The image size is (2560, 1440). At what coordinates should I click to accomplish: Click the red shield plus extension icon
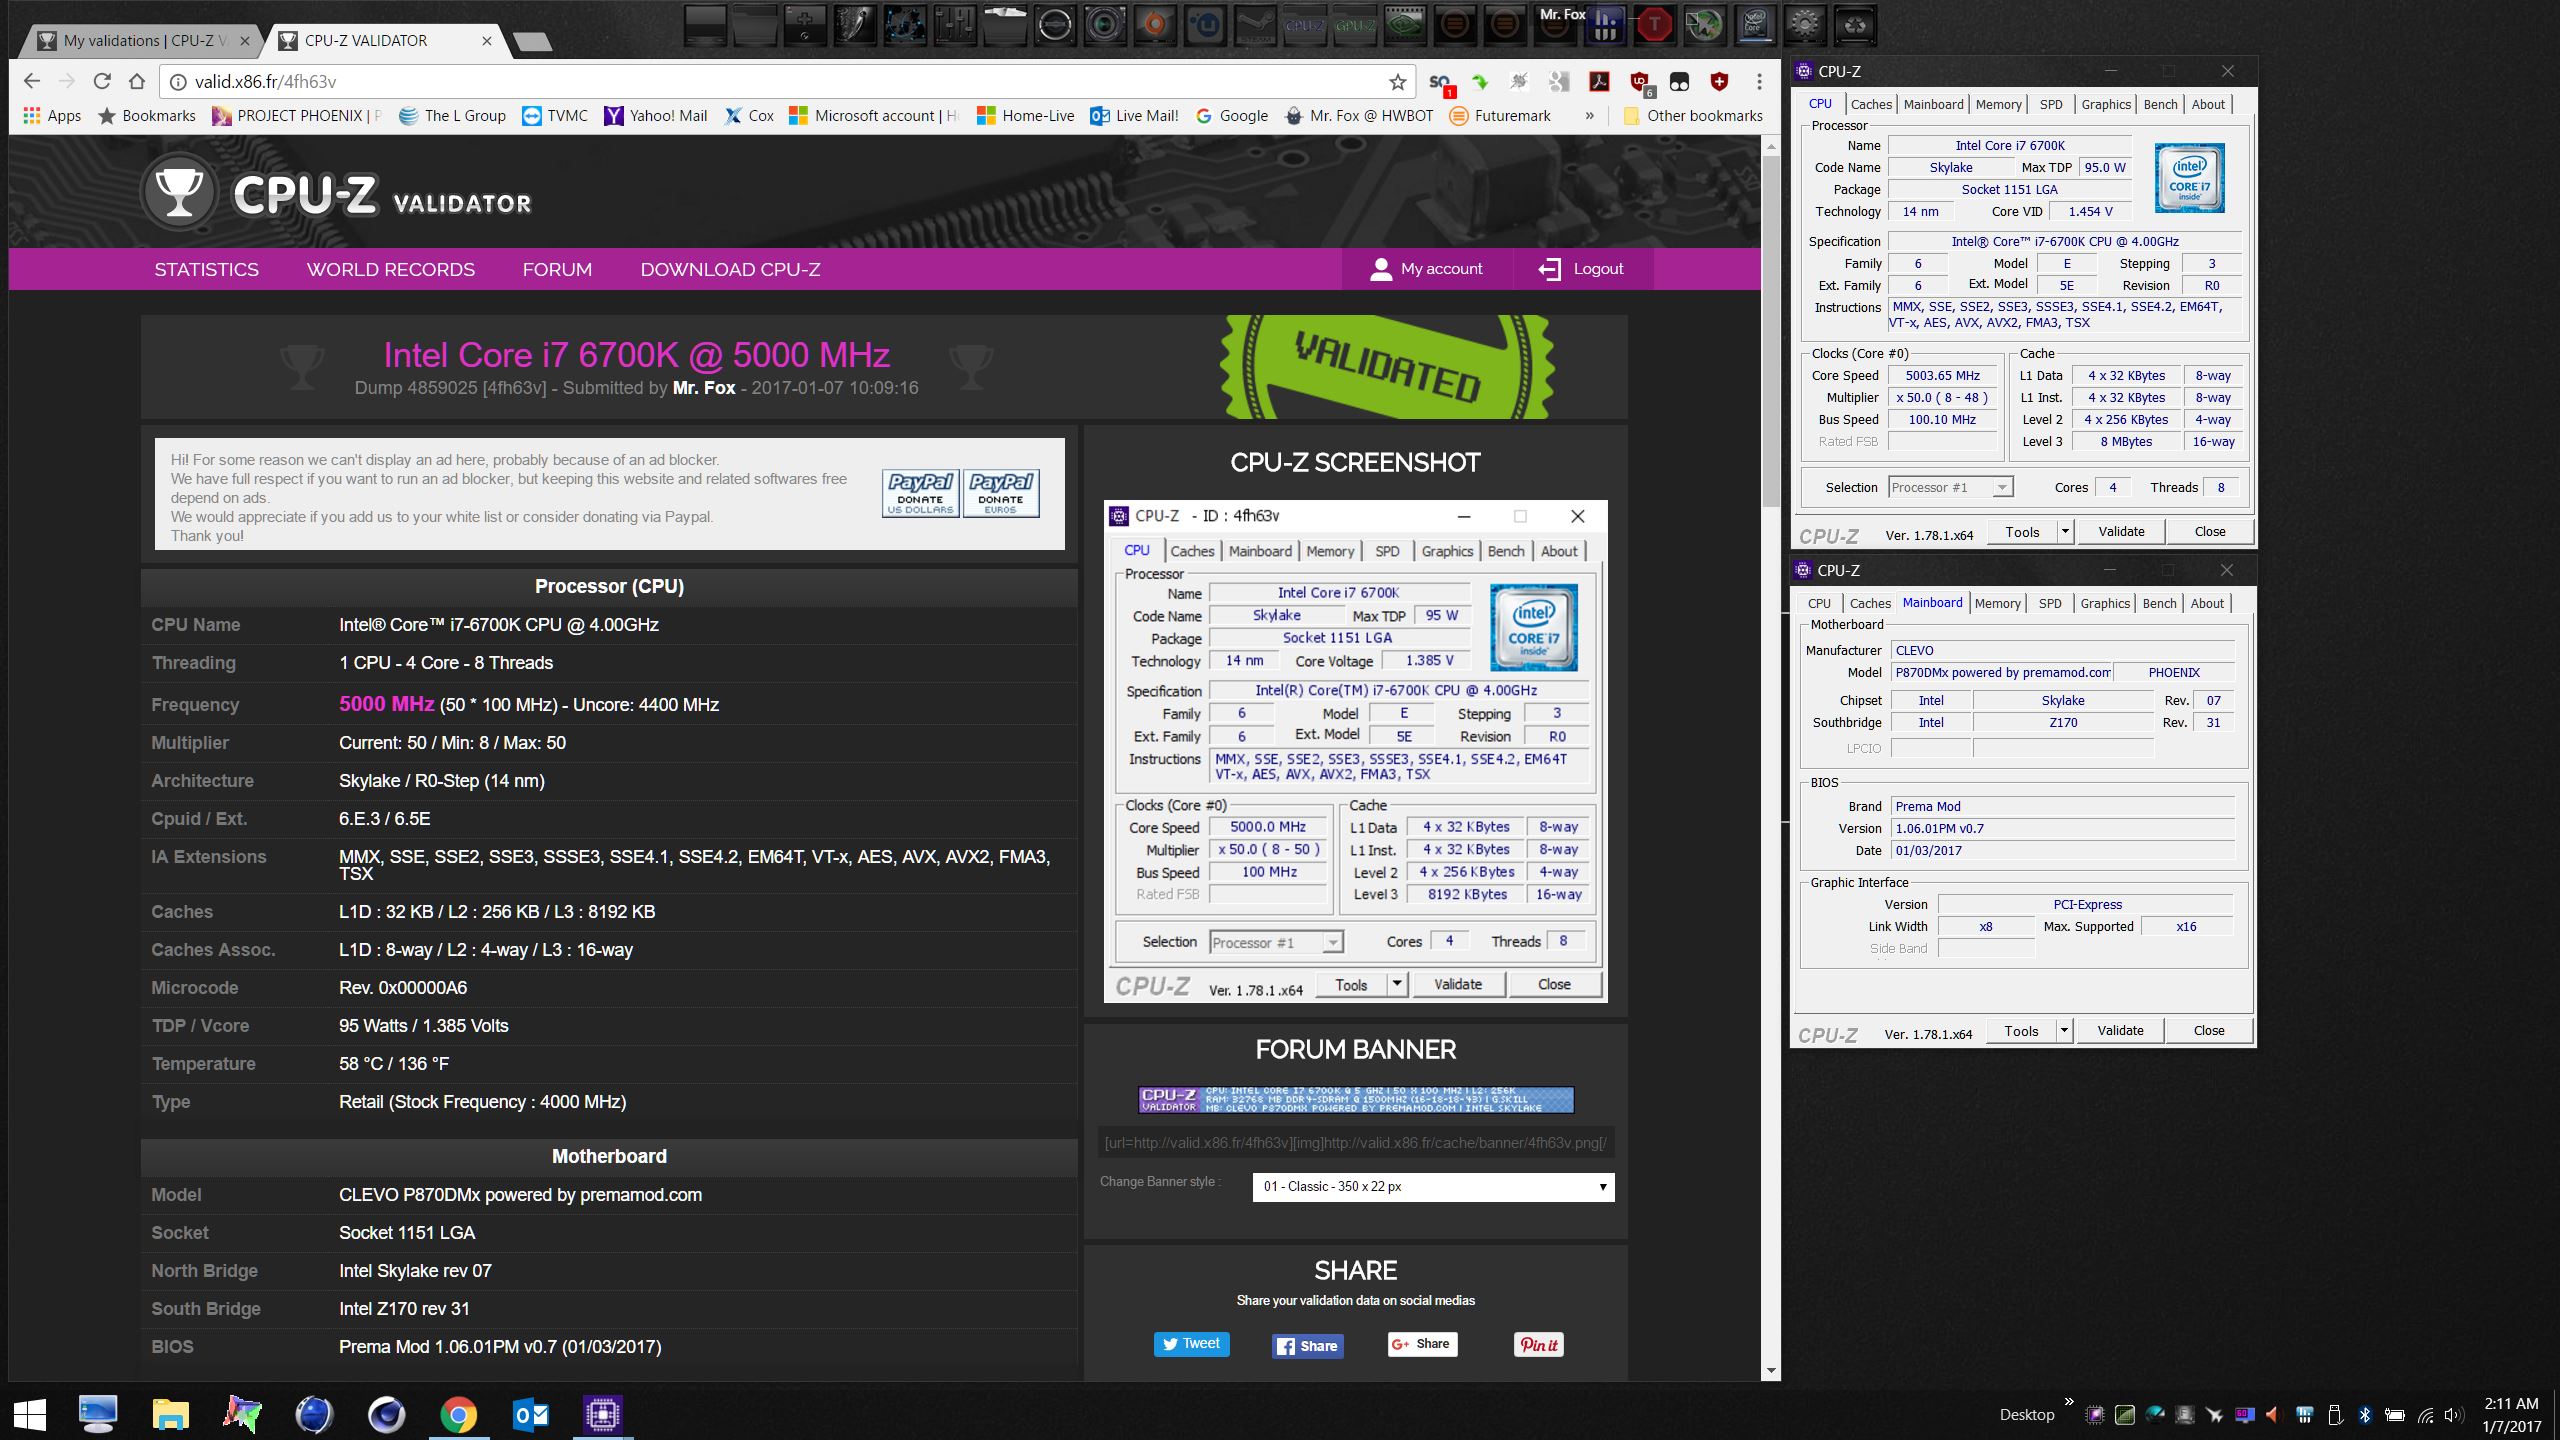coord(1719,82)
